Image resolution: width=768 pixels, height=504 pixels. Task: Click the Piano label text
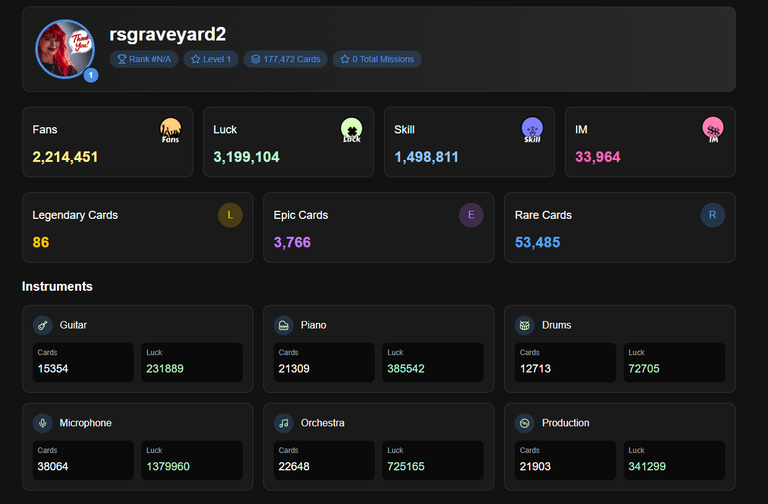pyautogui.click(x=313, y=325)
